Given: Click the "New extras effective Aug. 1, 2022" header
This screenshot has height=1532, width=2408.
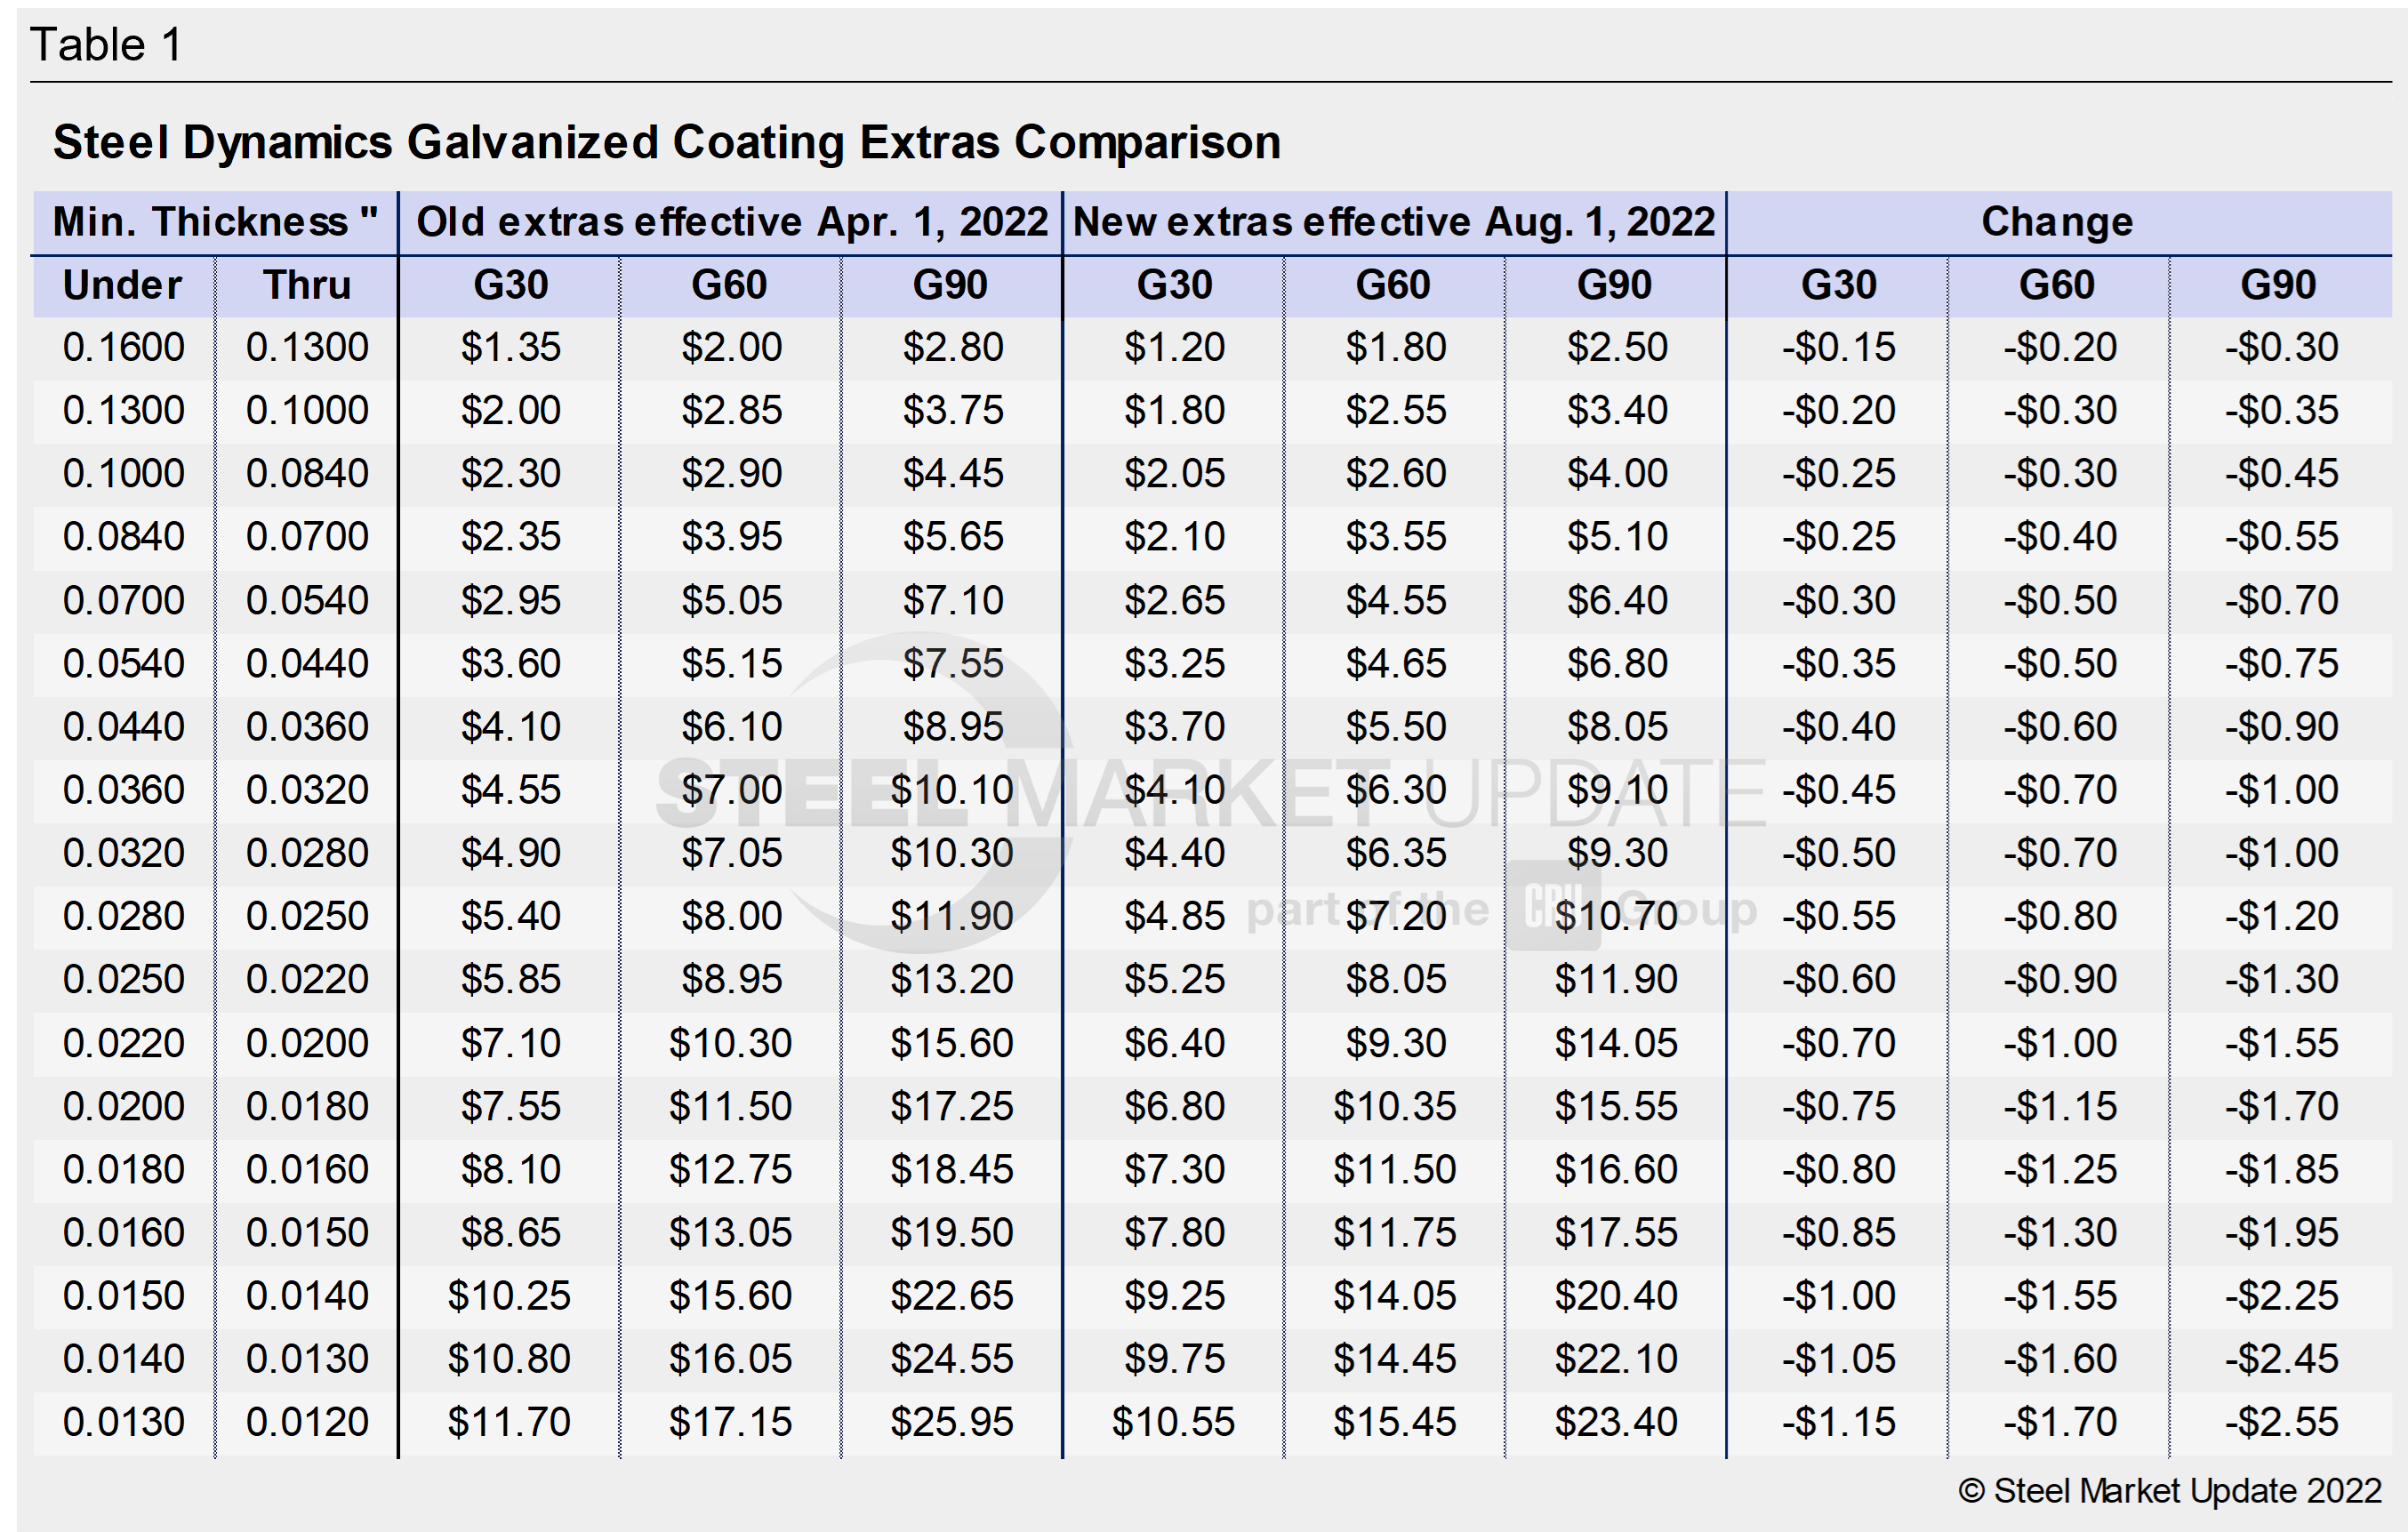Looking at the screenshot, I should pyautogui.click(x=1394, y=222).
